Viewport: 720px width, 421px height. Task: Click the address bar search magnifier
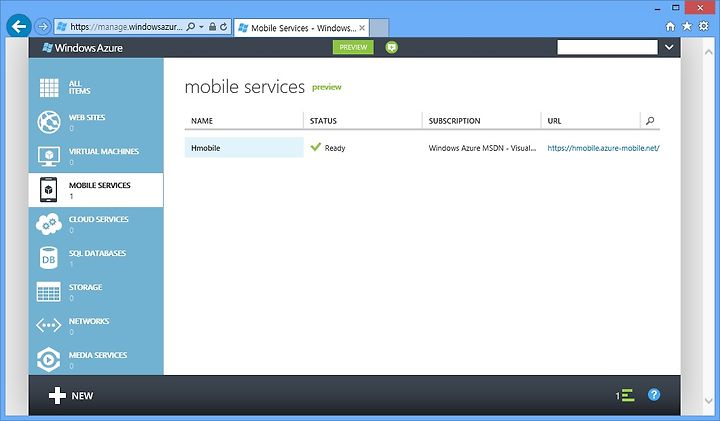191,27
